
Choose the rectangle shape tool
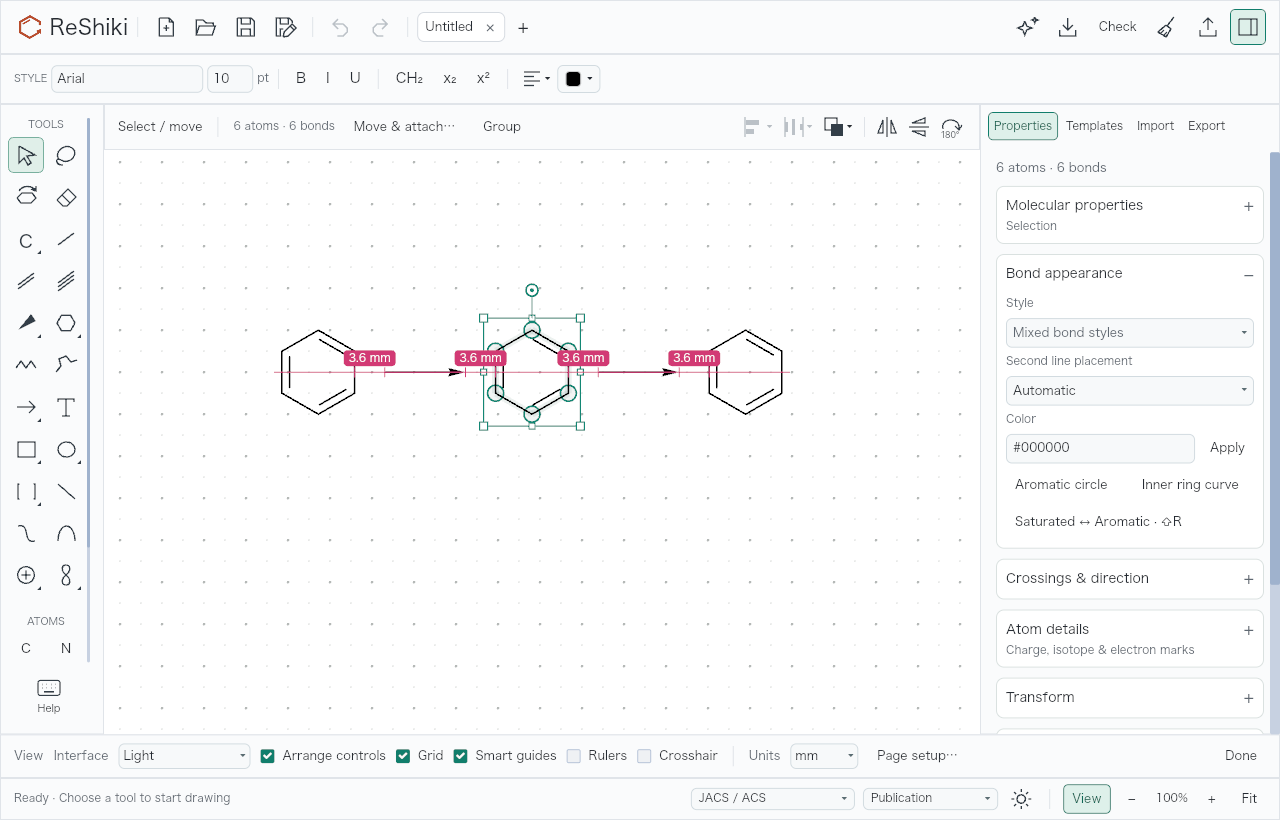coord(26,449)
